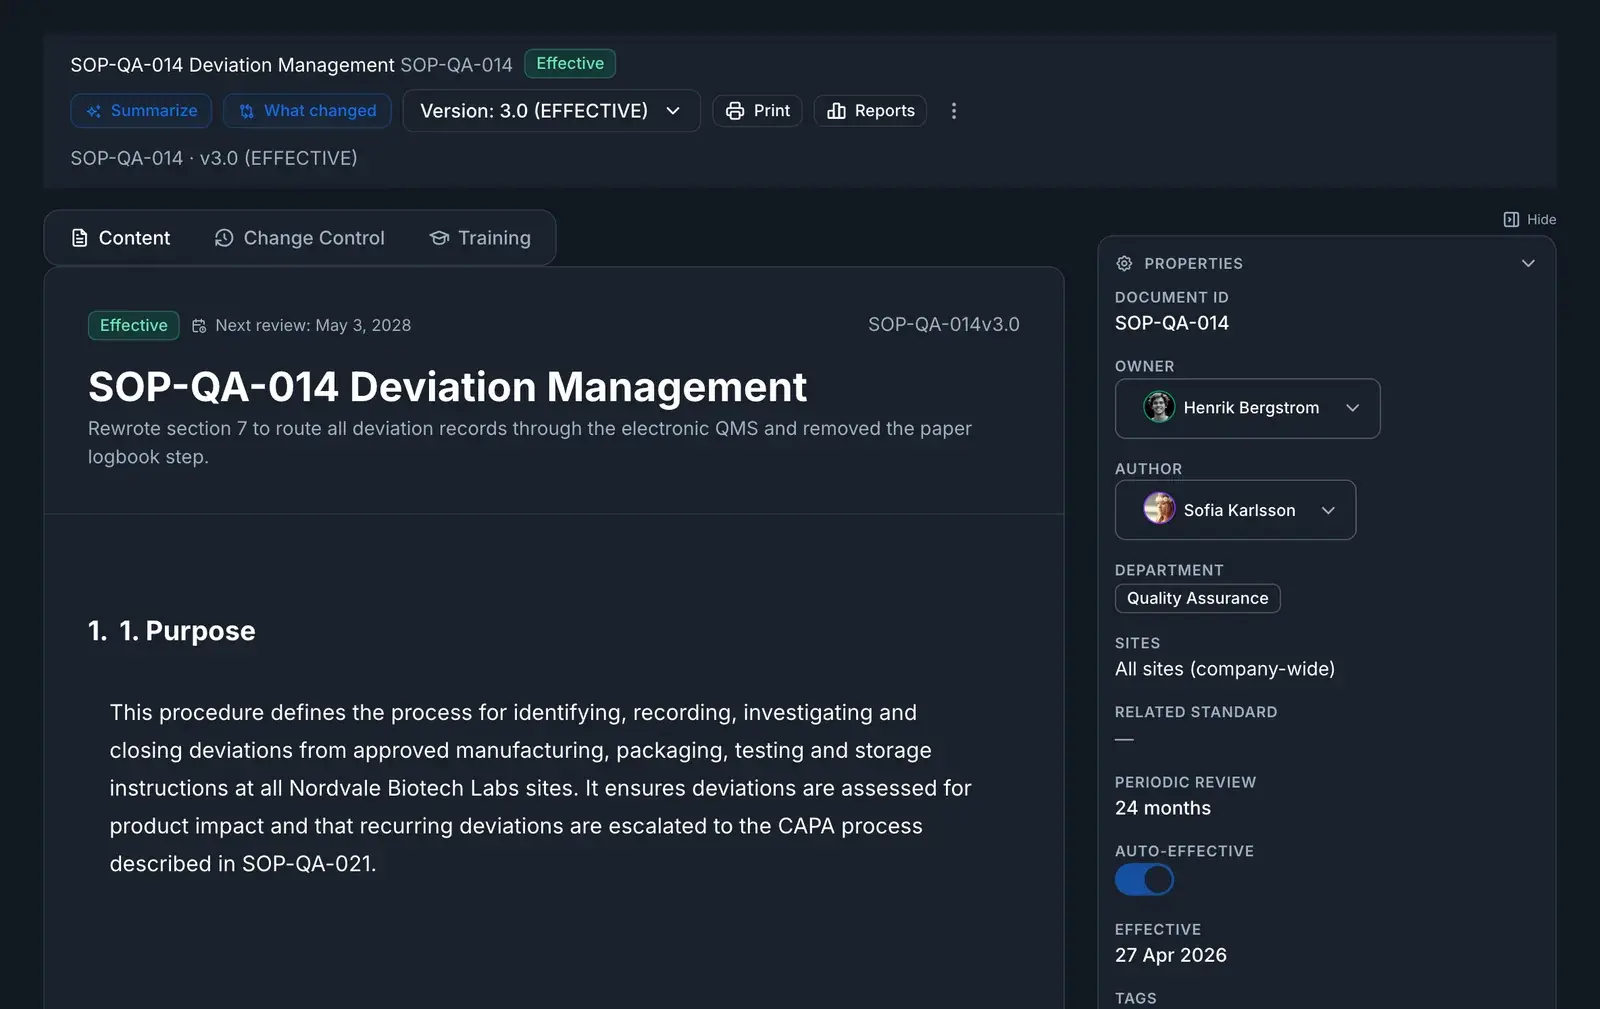Open the What changed comparison
Image resolution: width=1600 pixels, height=1009 pixels.
[307, 111]
